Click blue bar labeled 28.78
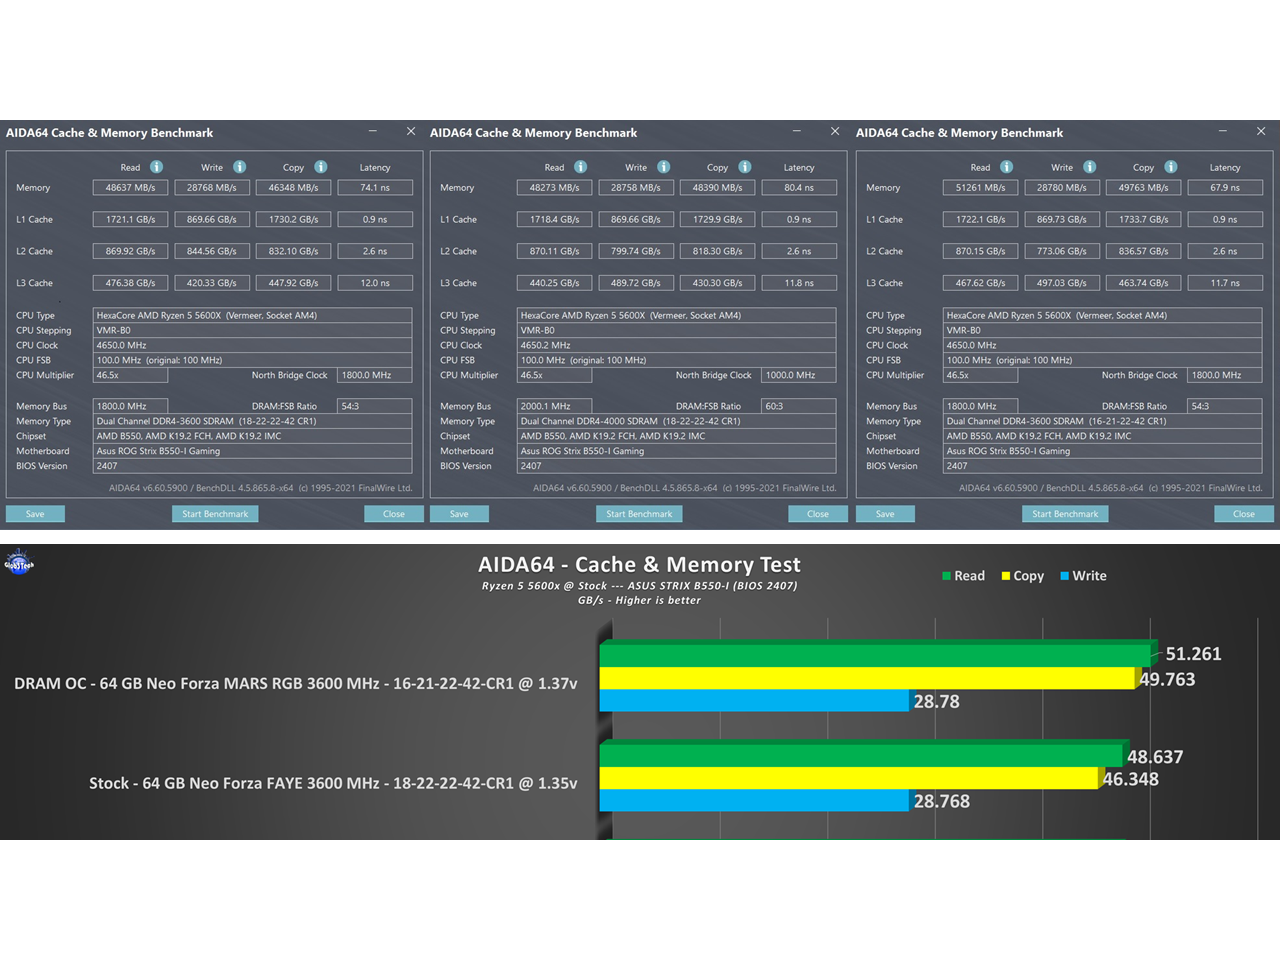 point(754,700)
